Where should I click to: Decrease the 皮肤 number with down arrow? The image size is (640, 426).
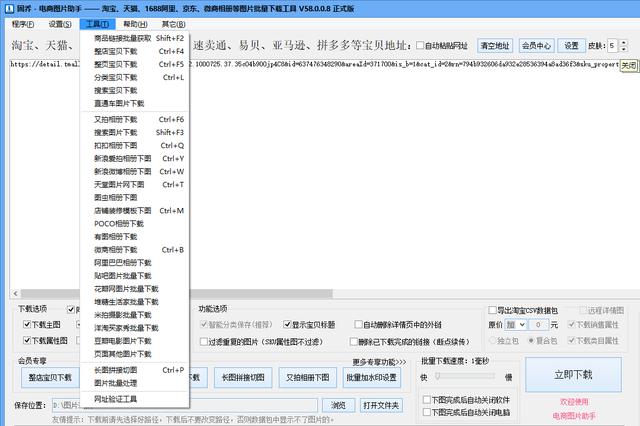624,49
